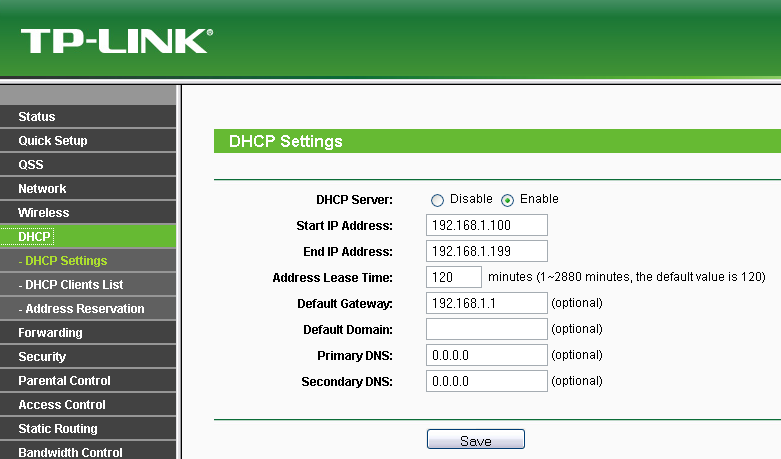Click the Secondary DNS field
Screen dimensions: 781x459
tap(487, 381)
